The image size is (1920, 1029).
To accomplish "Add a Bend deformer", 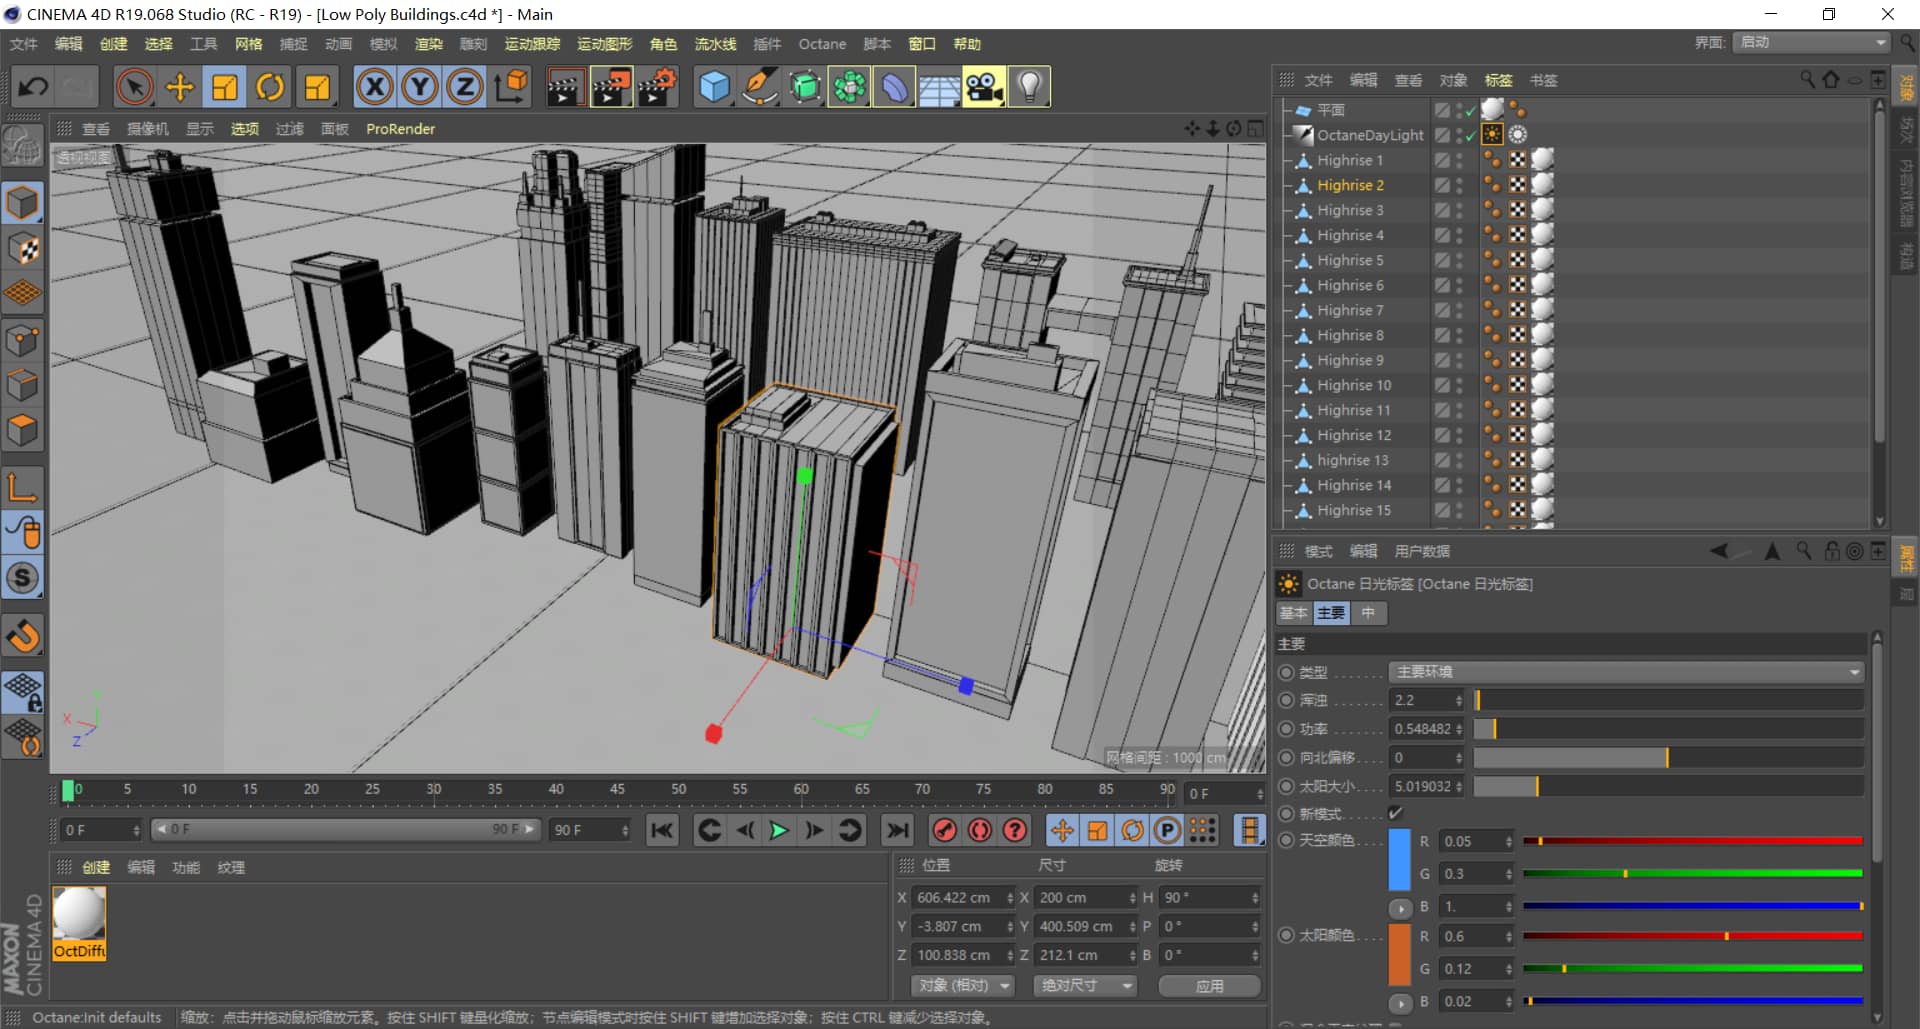I will (894, 87).
